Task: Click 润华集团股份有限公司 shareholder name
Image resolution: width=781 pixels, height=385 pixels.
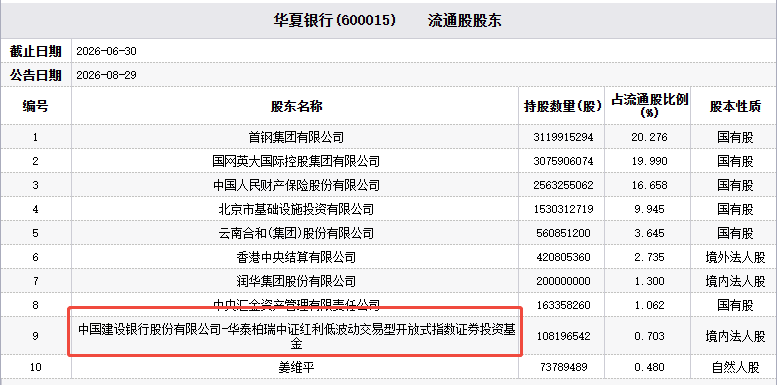Action: click(x=296, y=281)
